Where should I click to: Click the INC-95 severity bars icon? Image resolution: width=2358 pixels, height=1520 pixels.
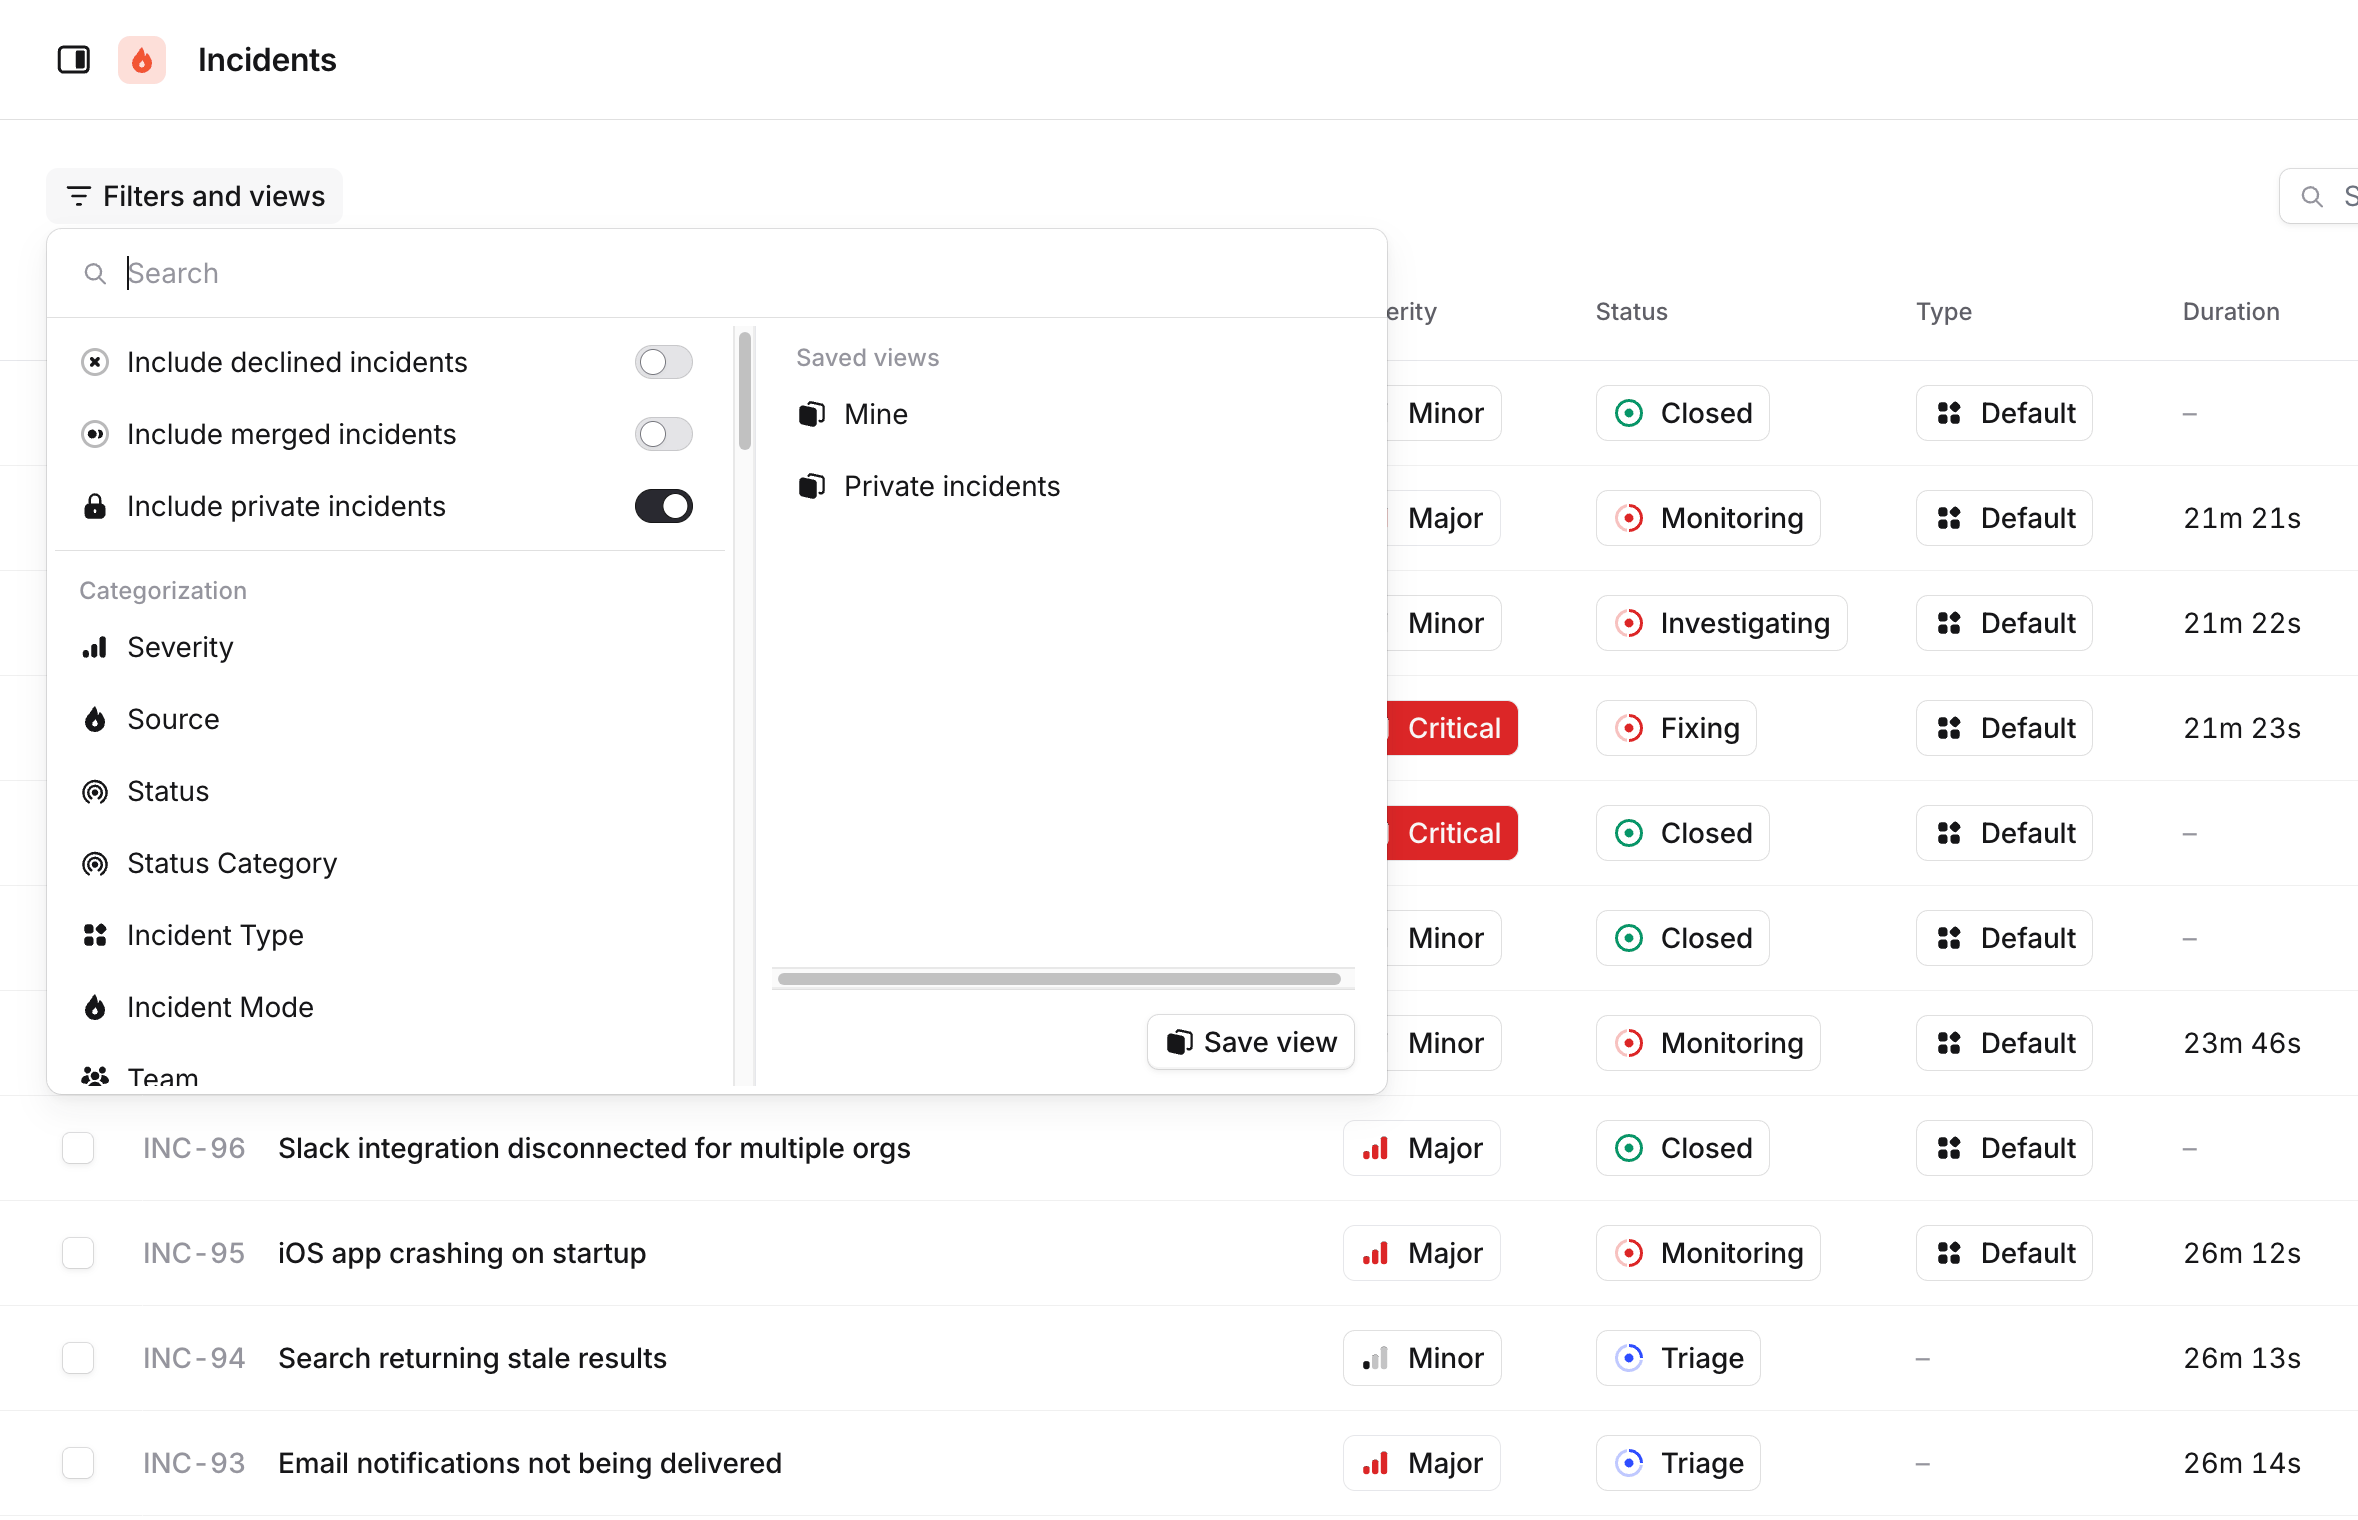(1376, 1253)
